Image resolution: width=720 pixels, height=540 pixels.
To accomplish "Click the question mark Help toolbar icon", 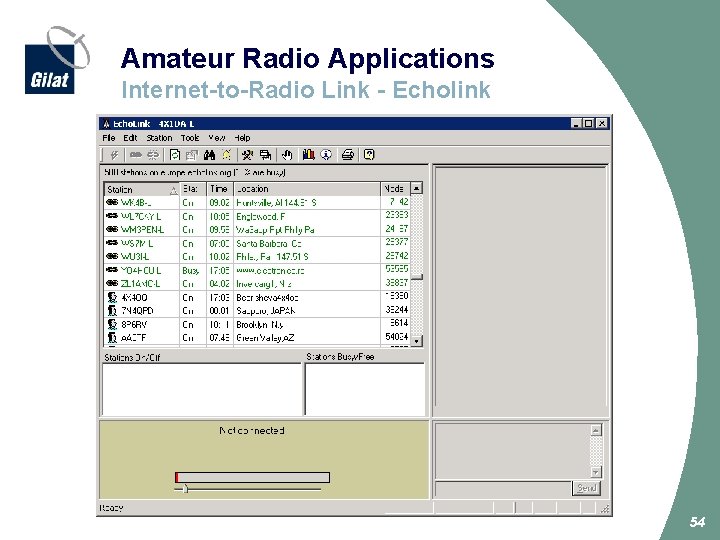I will (x=369, y=155).
